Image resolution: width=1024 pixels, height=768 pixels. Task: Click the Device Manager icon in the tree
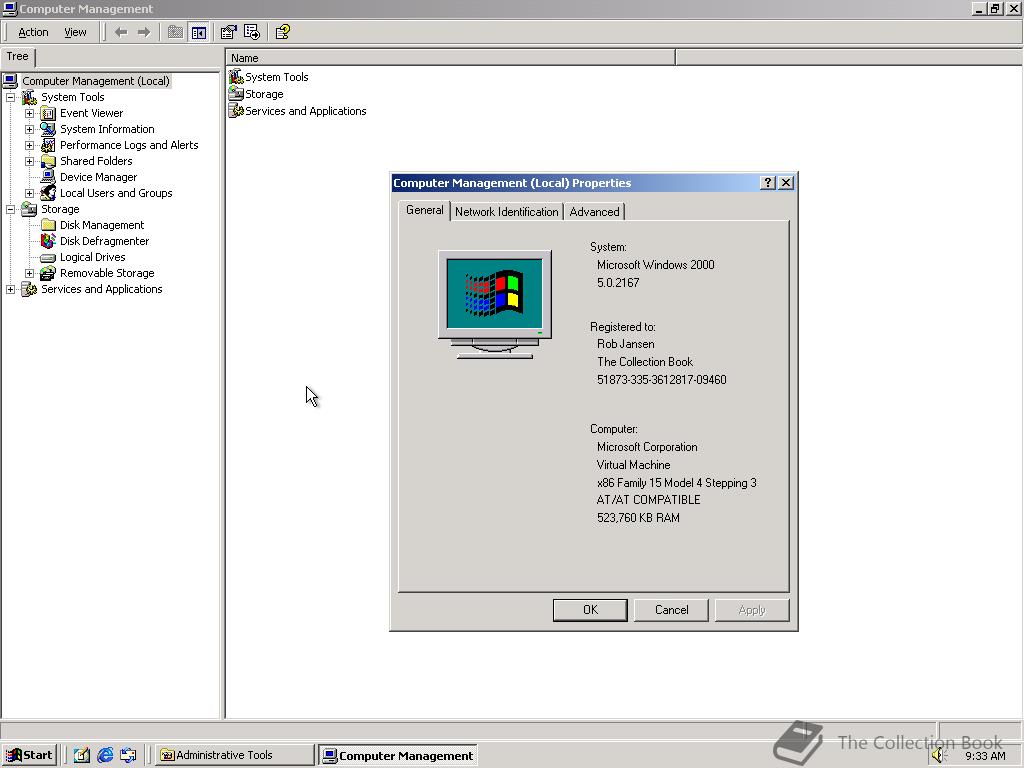pos(48,177)
